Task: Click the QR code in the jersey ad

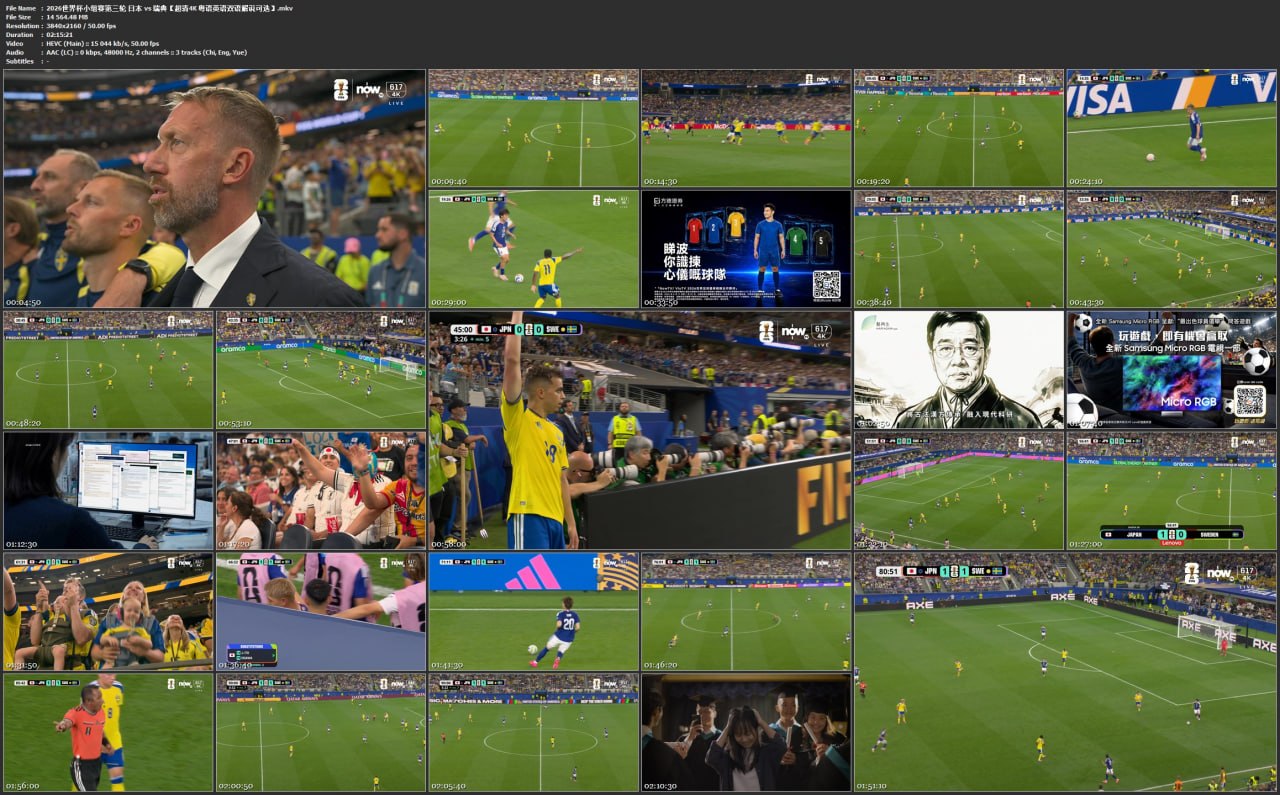Action: [x=826, y=285]
